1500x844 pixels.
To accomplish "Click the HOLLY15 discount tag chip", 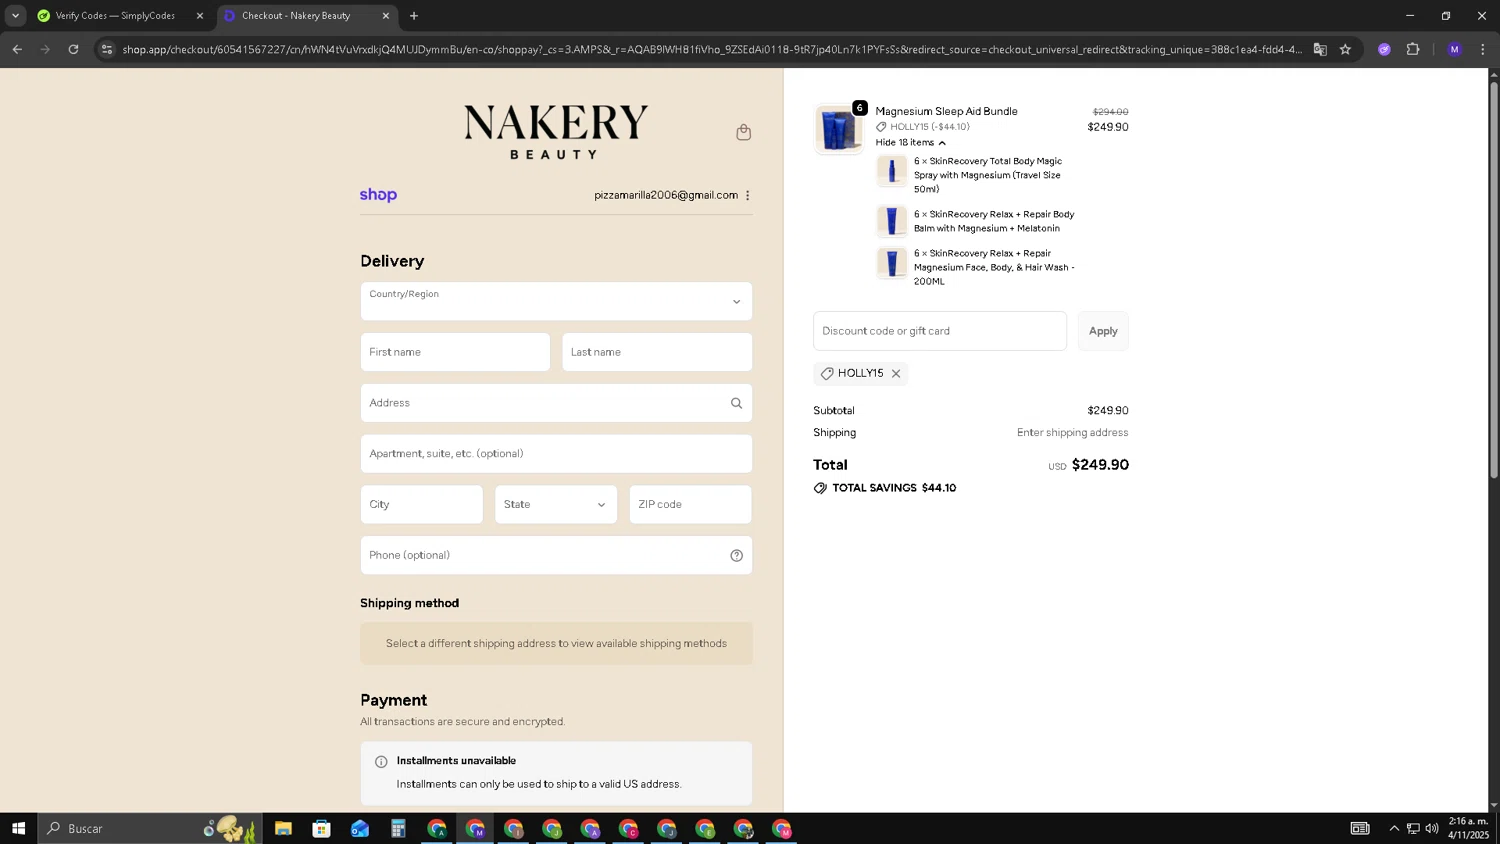I will click(860, 373).
